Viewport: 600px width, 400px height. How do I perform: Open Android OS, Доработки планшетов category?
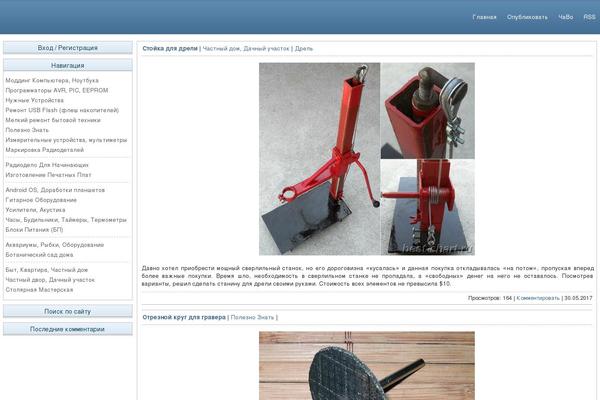(55, 190)
